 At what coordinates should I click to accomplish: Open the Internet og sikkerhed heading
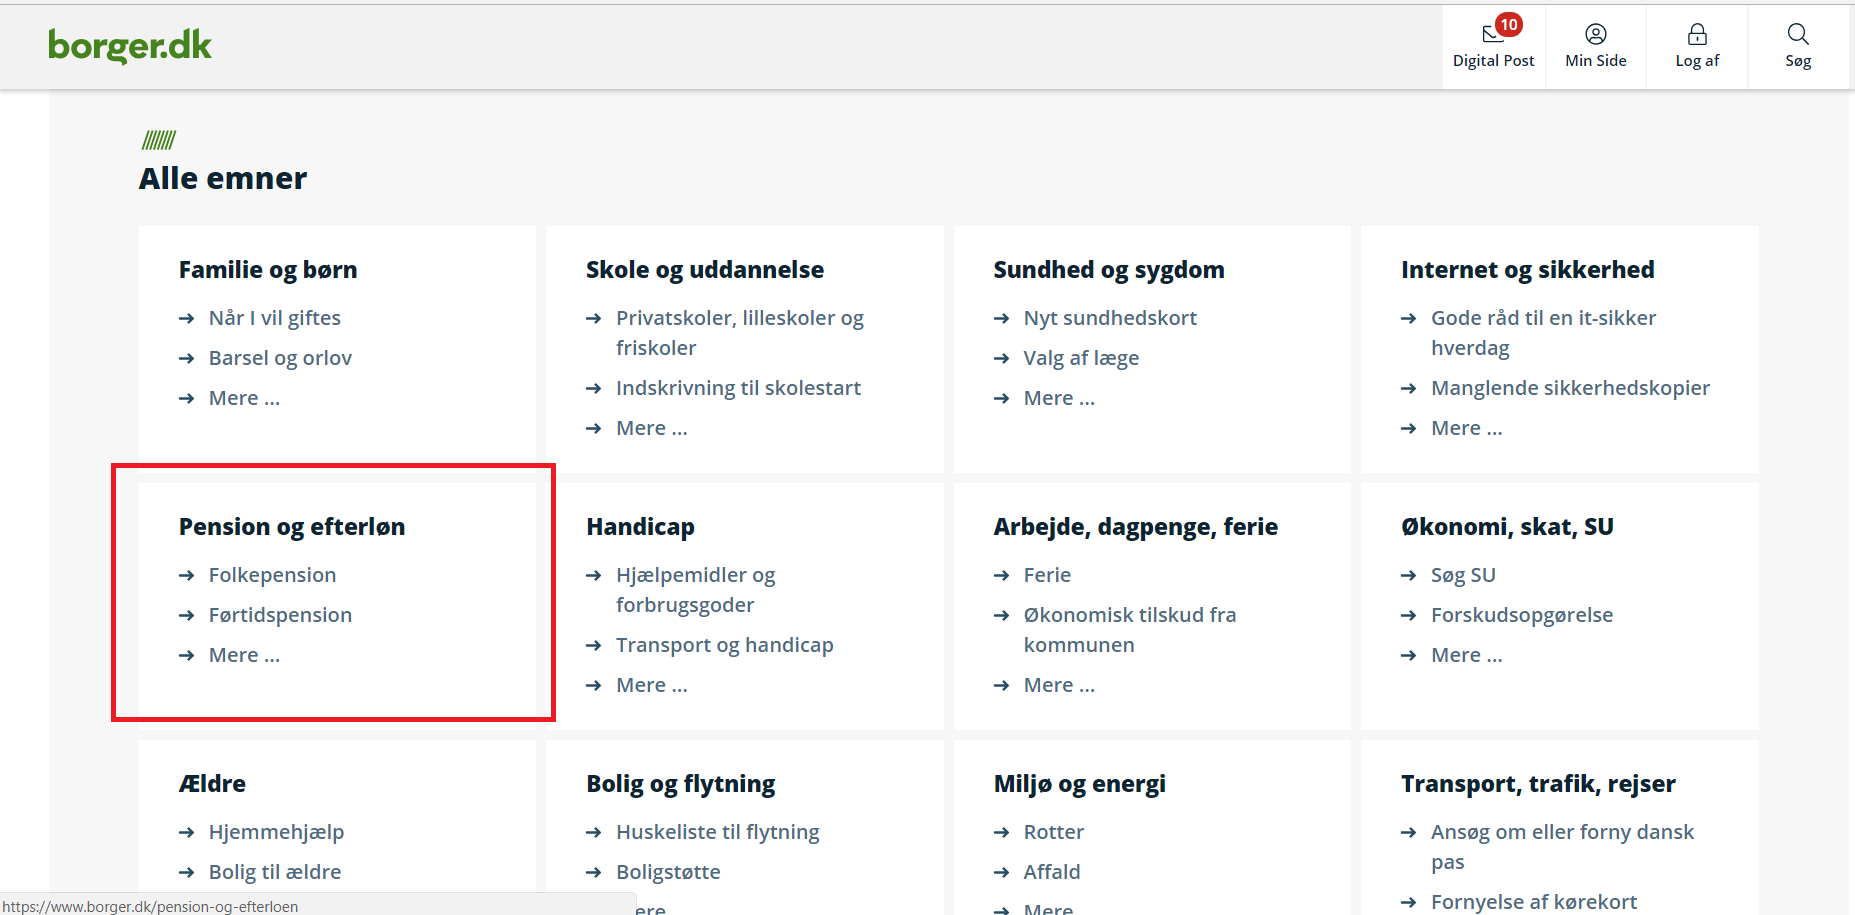tap(1527, 270)
